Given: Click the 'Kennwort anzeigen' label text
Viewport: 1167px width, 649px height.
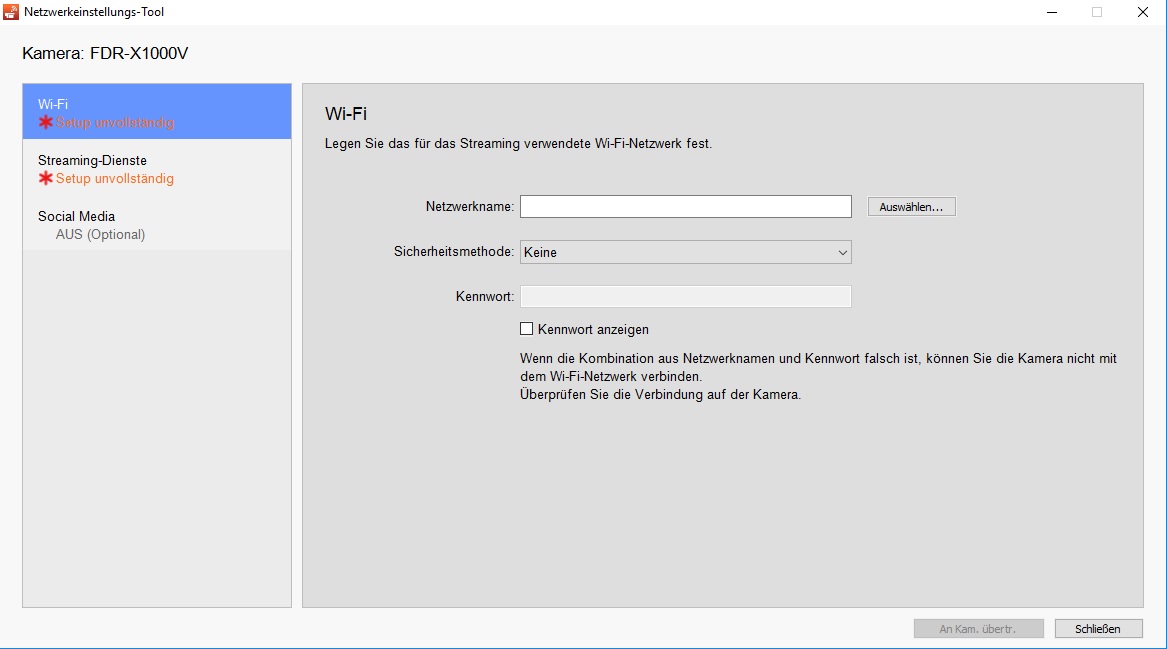Looking at the screenshot, I should tap(593, 329).
